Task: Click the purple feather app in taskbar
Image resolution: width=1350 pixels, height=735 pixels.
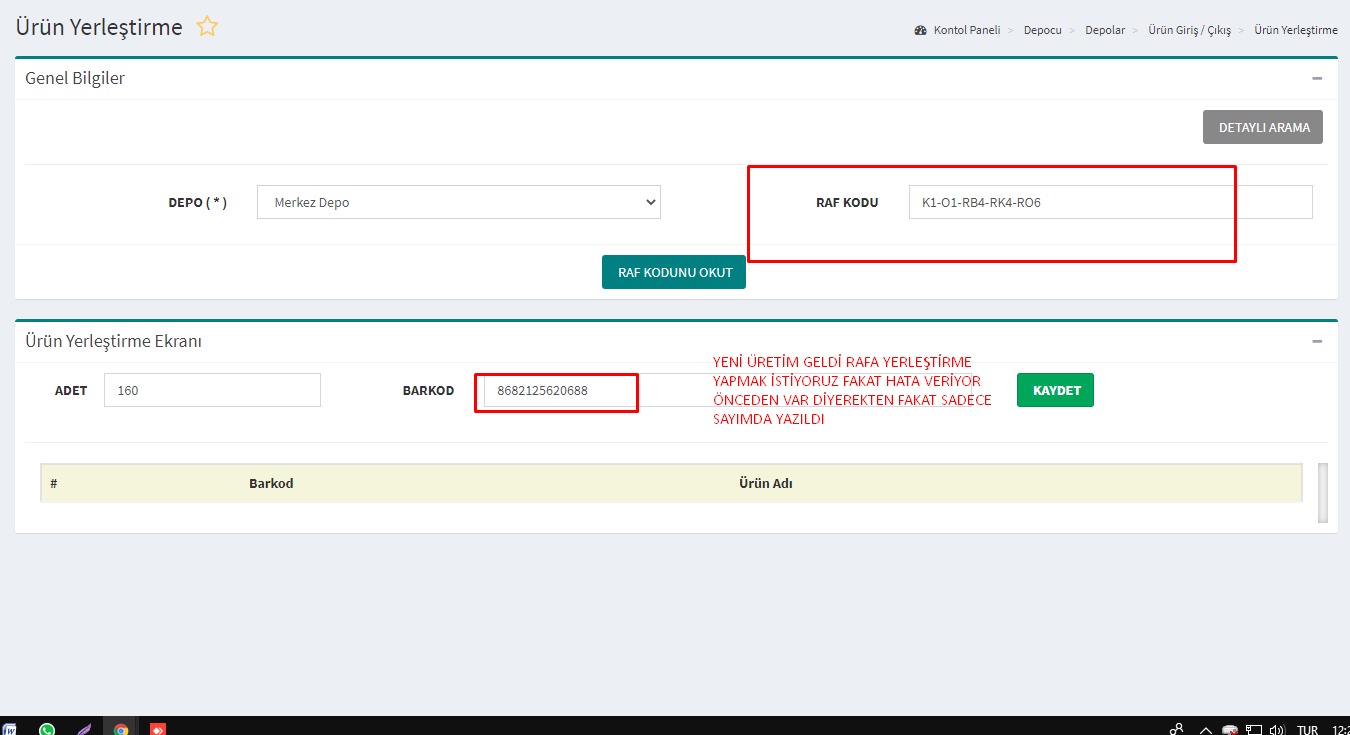Action: (84, 729)
